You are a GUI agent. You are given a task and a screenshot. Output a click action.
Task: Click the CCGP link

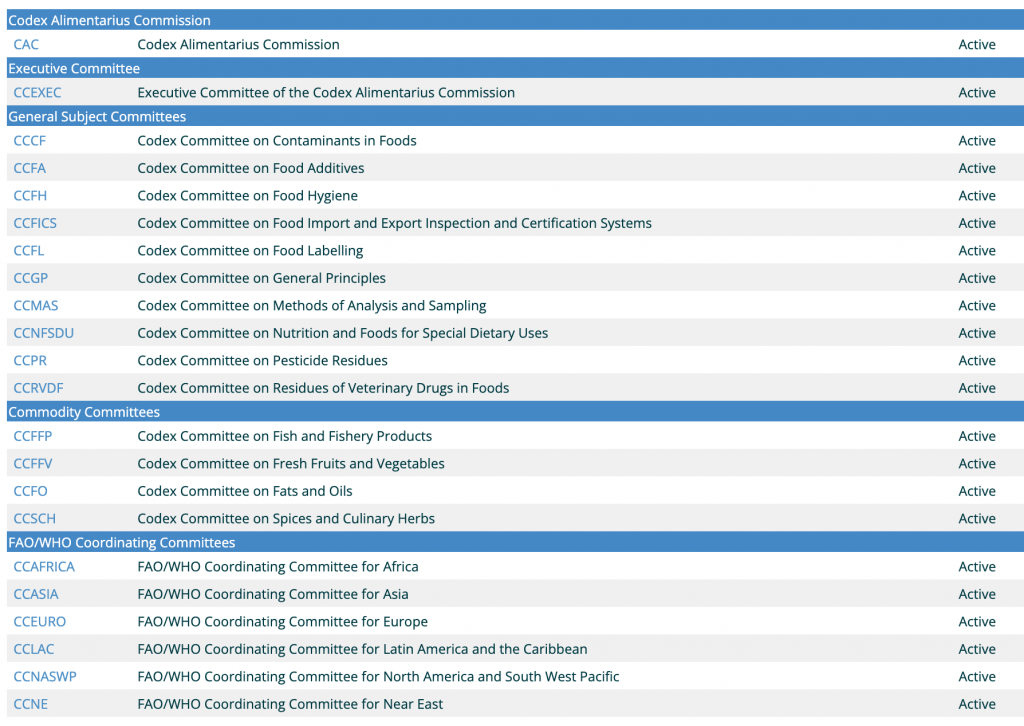[31, 277]
